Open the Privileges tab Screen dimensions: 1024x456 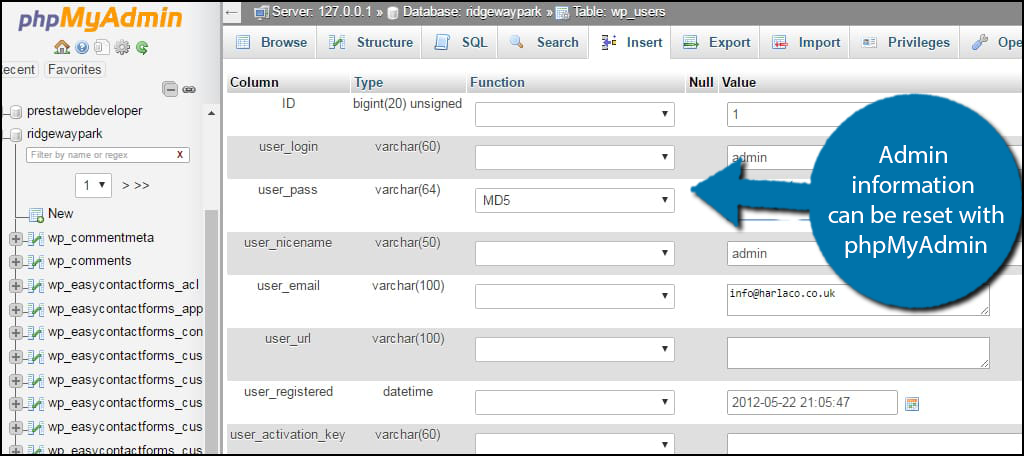905,42
